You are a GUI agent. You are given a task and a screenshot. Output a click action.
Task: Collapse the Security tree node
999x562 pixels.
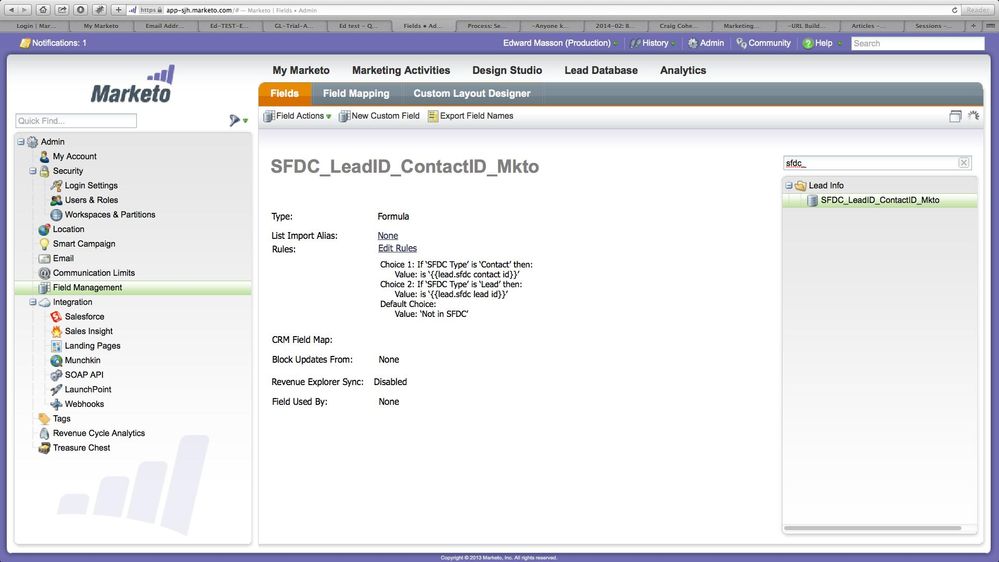point(32,171)
